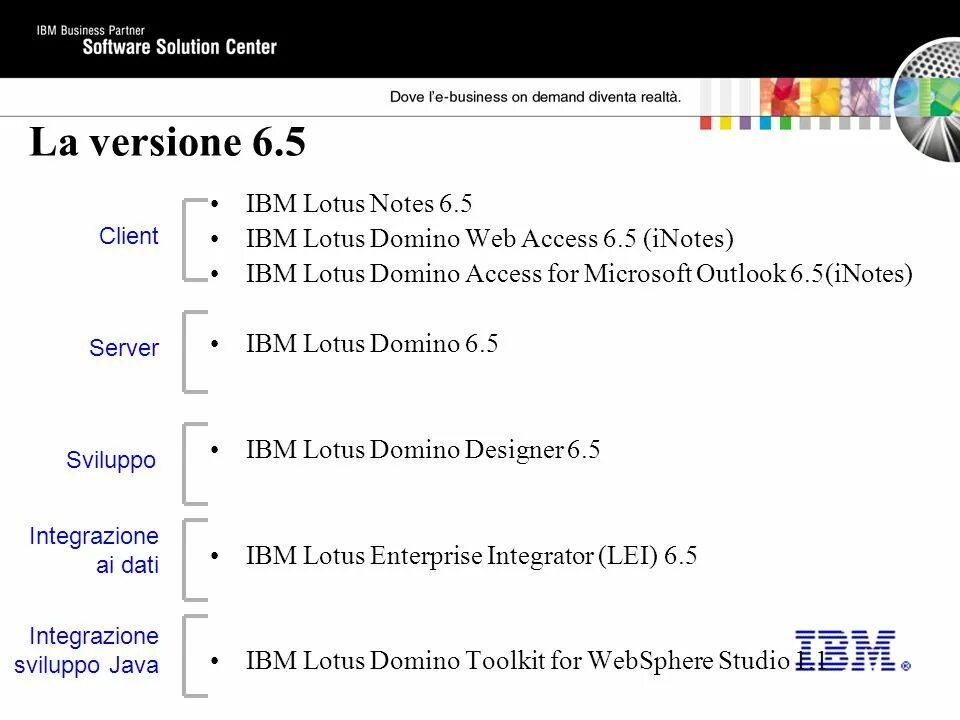The height and width of the screenshot is (720, 960).
Task: Click "IBM Lotus Domino Web Access 6.5 (iNotes)"
Action: click(490, 239)
